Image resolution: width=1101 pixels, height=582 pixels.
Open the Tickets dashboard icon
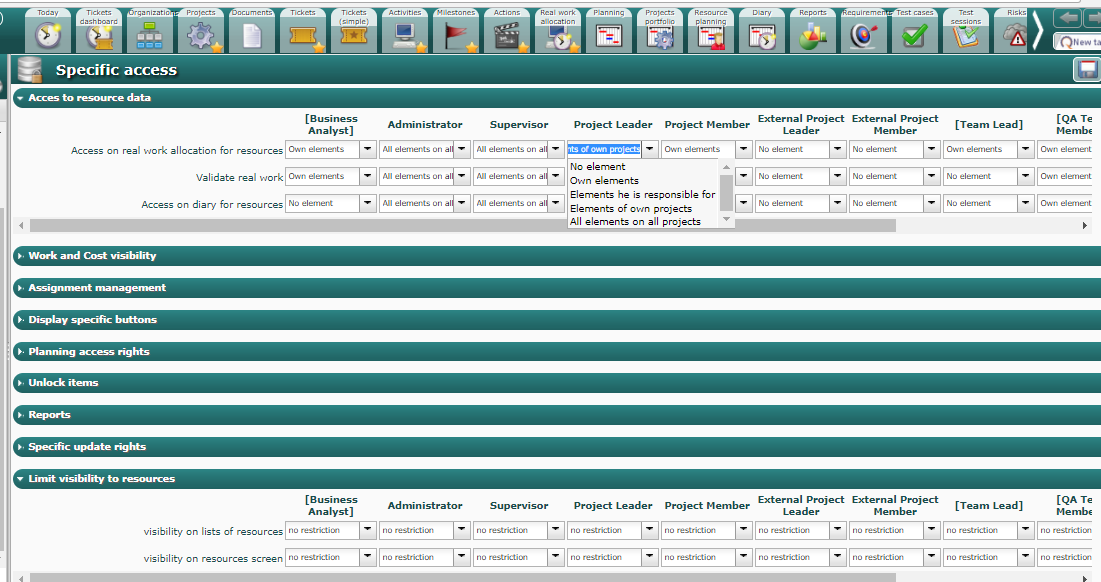[100, 35]
